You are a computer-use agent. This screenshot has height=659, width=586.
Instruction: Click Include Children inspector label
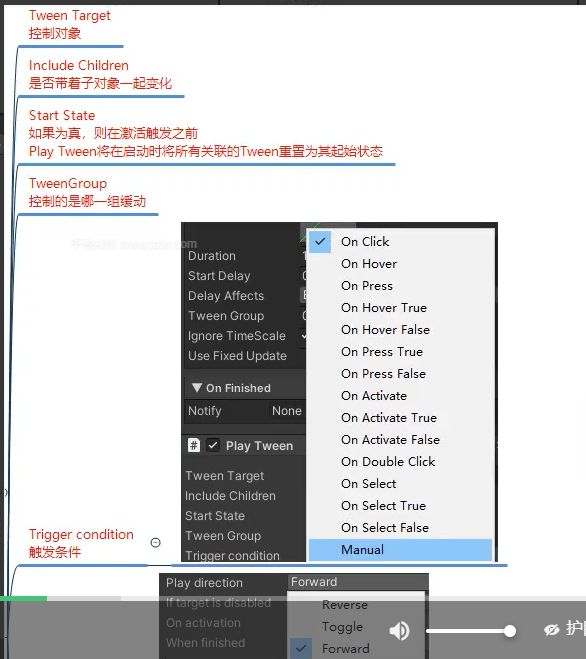[x=230, y=496]
